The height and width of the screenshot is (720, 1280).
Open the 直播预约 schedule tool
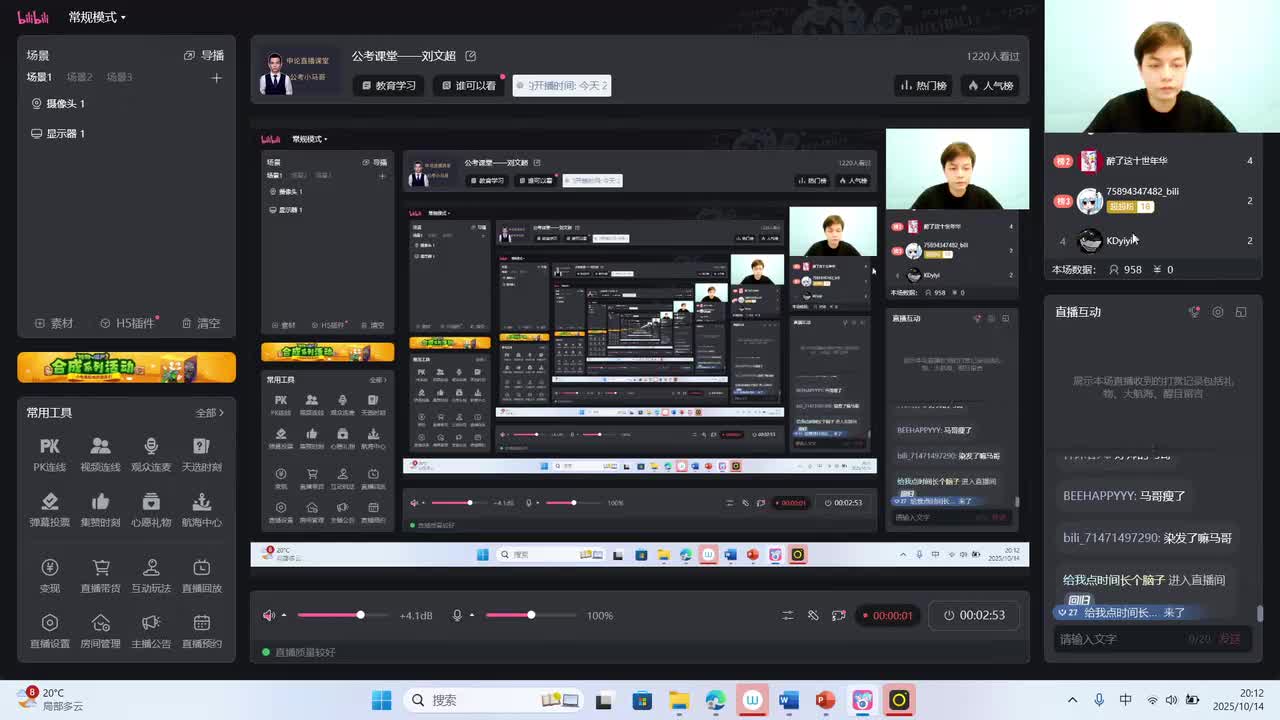[x=201, y=631]
